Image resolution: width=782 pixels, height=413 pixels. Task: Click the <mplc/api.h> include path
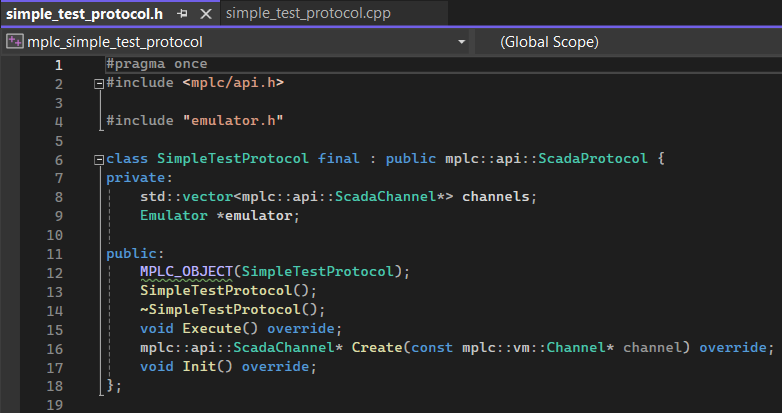[233, 83]
